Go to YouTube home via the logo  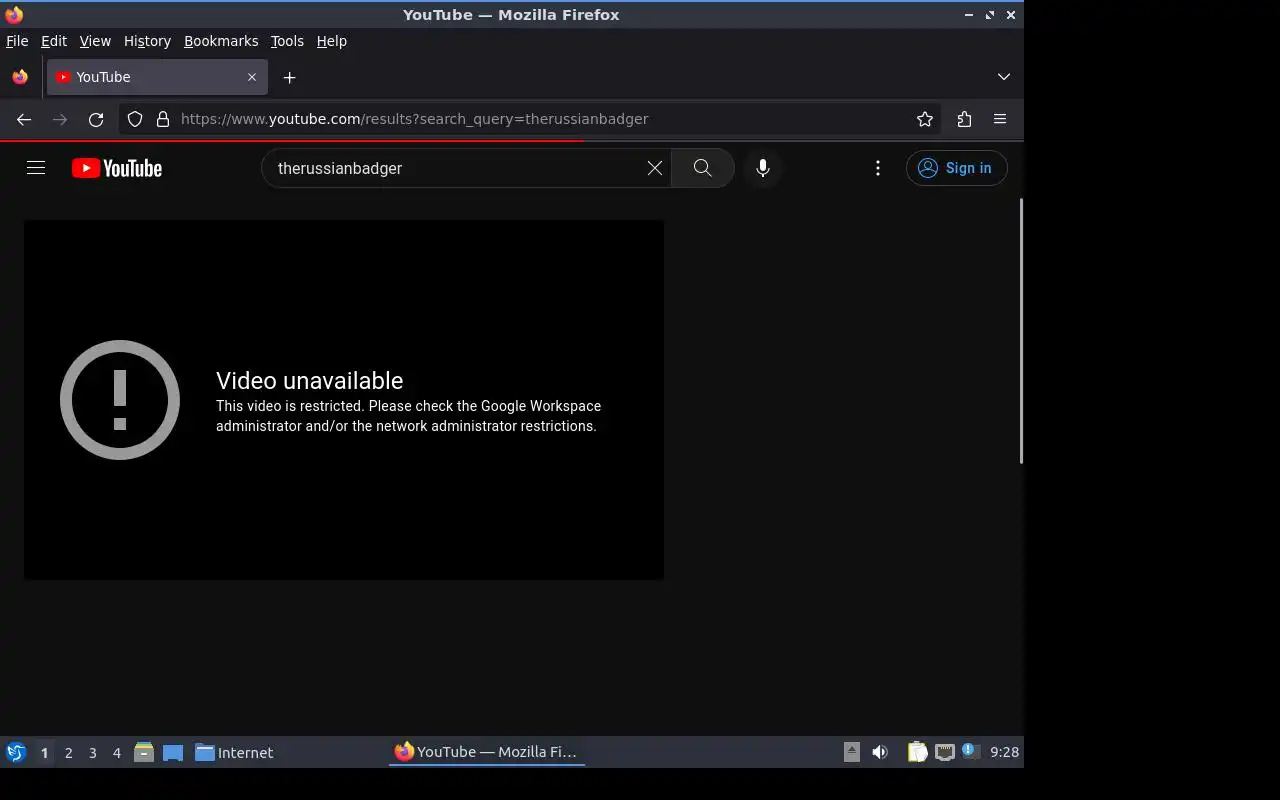tap(117, 168)
